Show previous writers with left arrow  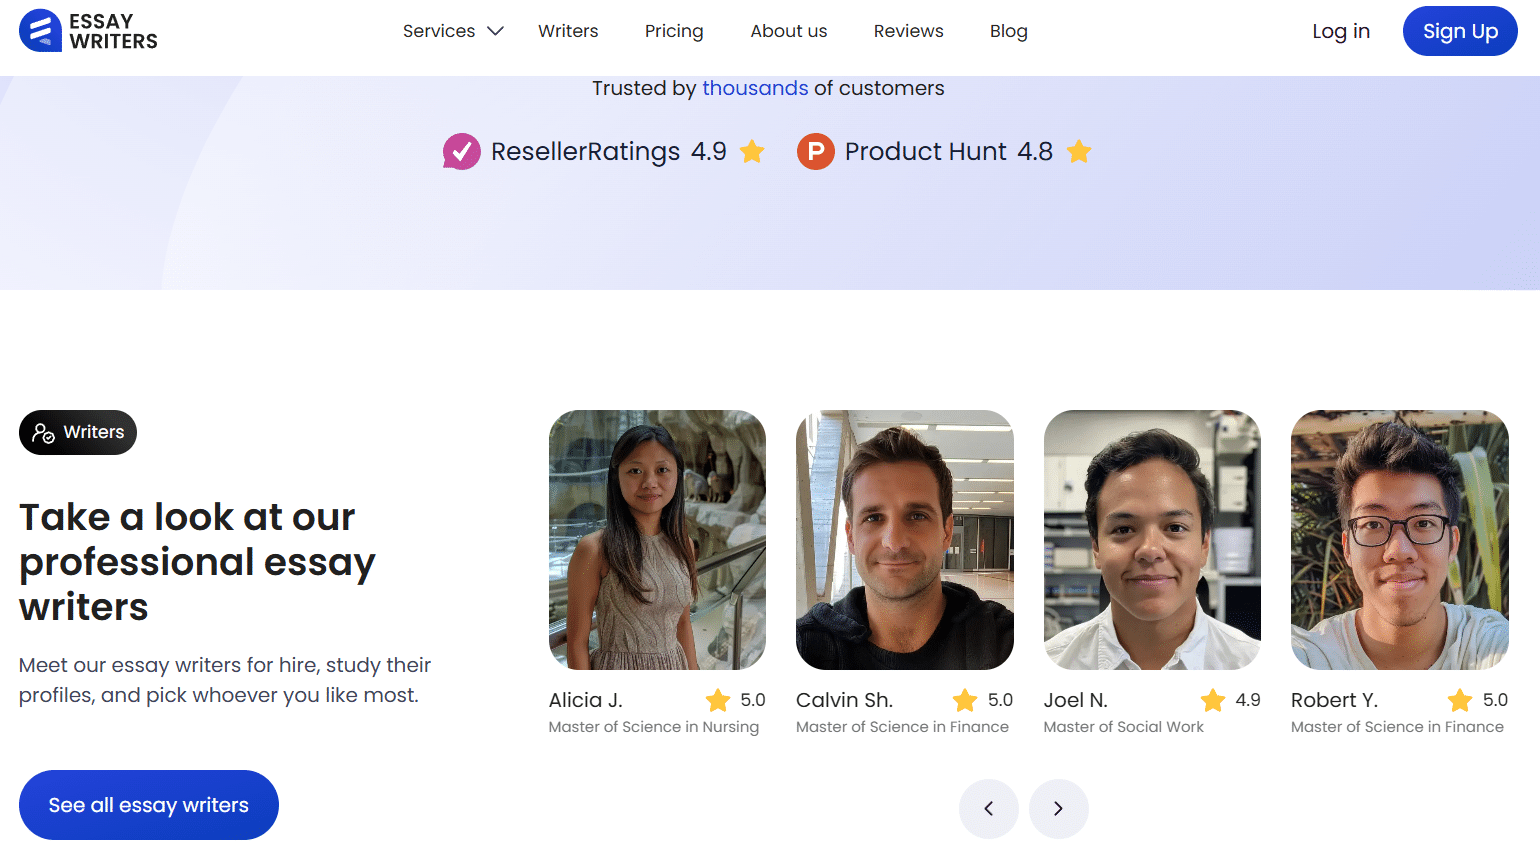coord(988,808)
